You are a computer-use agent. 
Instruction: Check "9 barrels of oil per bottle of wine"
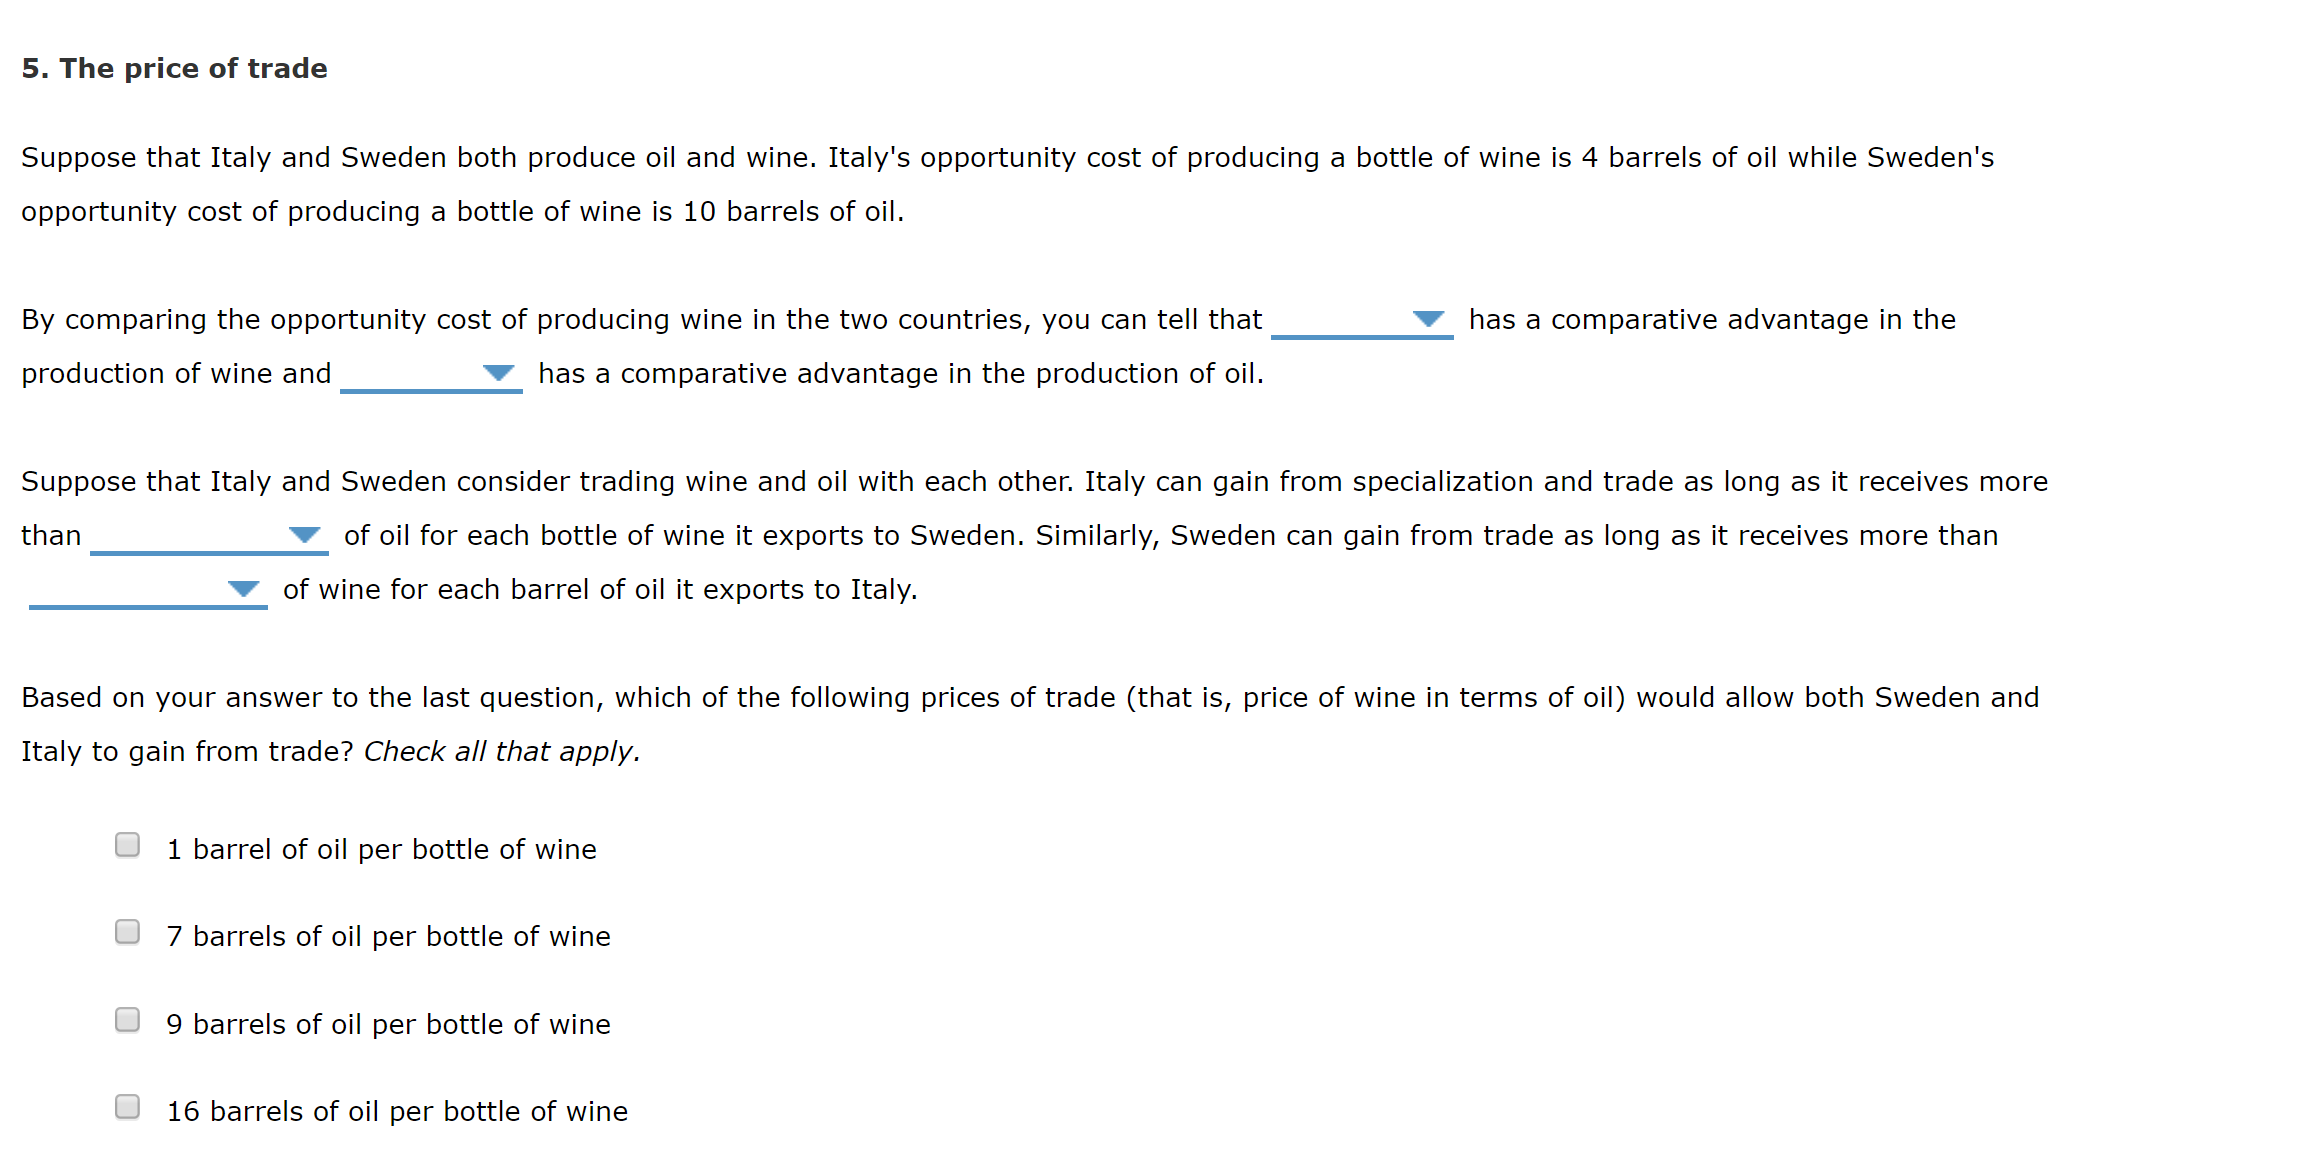click(x=127, y=1019)
